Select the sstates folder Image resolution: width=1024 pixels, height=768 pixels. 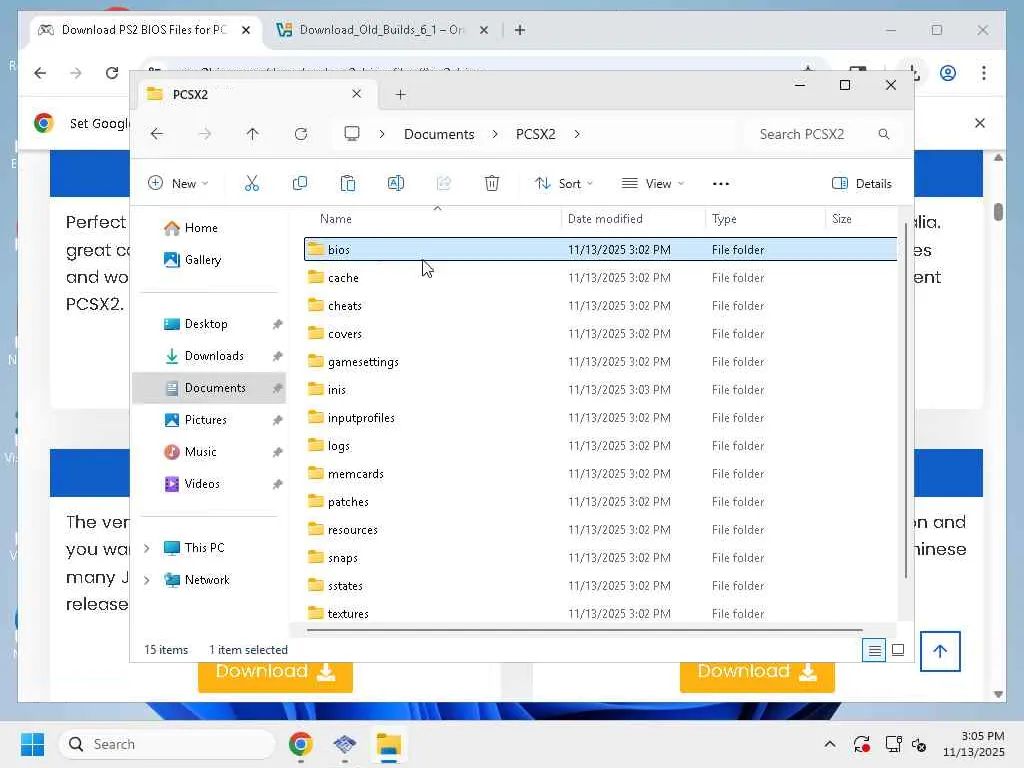pos(600,586)
